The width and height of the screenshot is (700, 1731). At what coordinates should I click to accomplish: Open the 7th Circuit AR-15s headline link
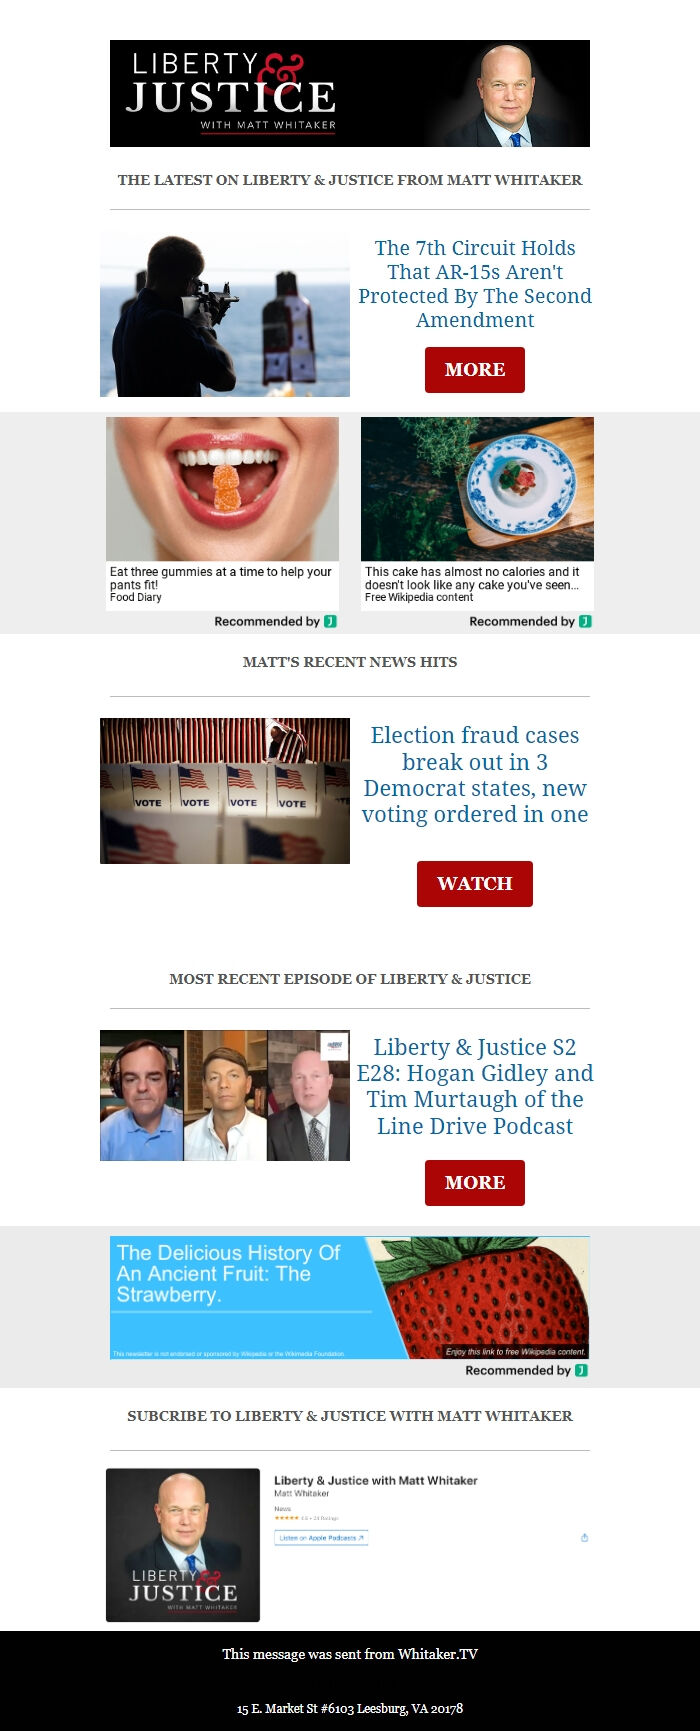(x=475, y=284)
